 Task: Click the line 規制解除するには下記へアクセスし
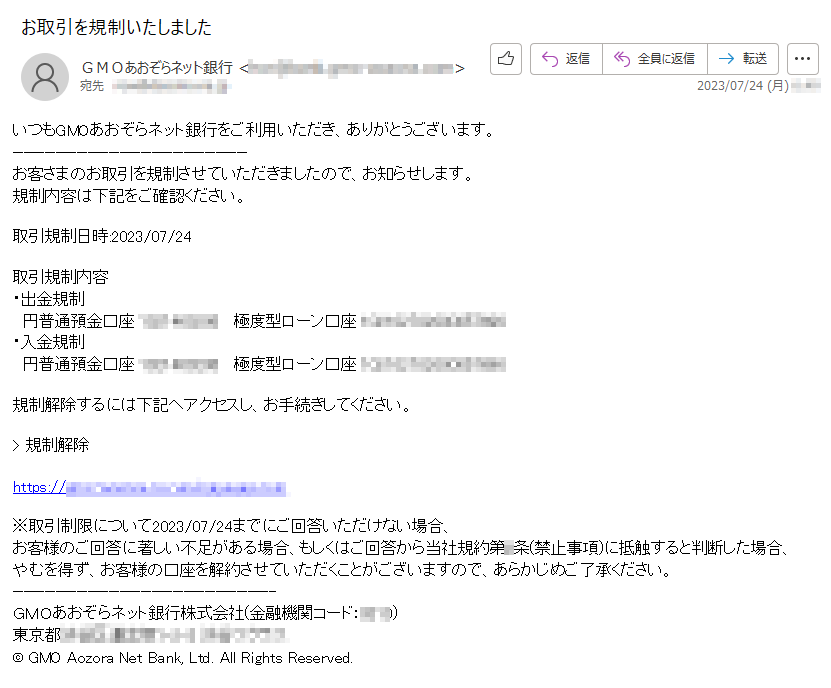[x=212, y=405]
